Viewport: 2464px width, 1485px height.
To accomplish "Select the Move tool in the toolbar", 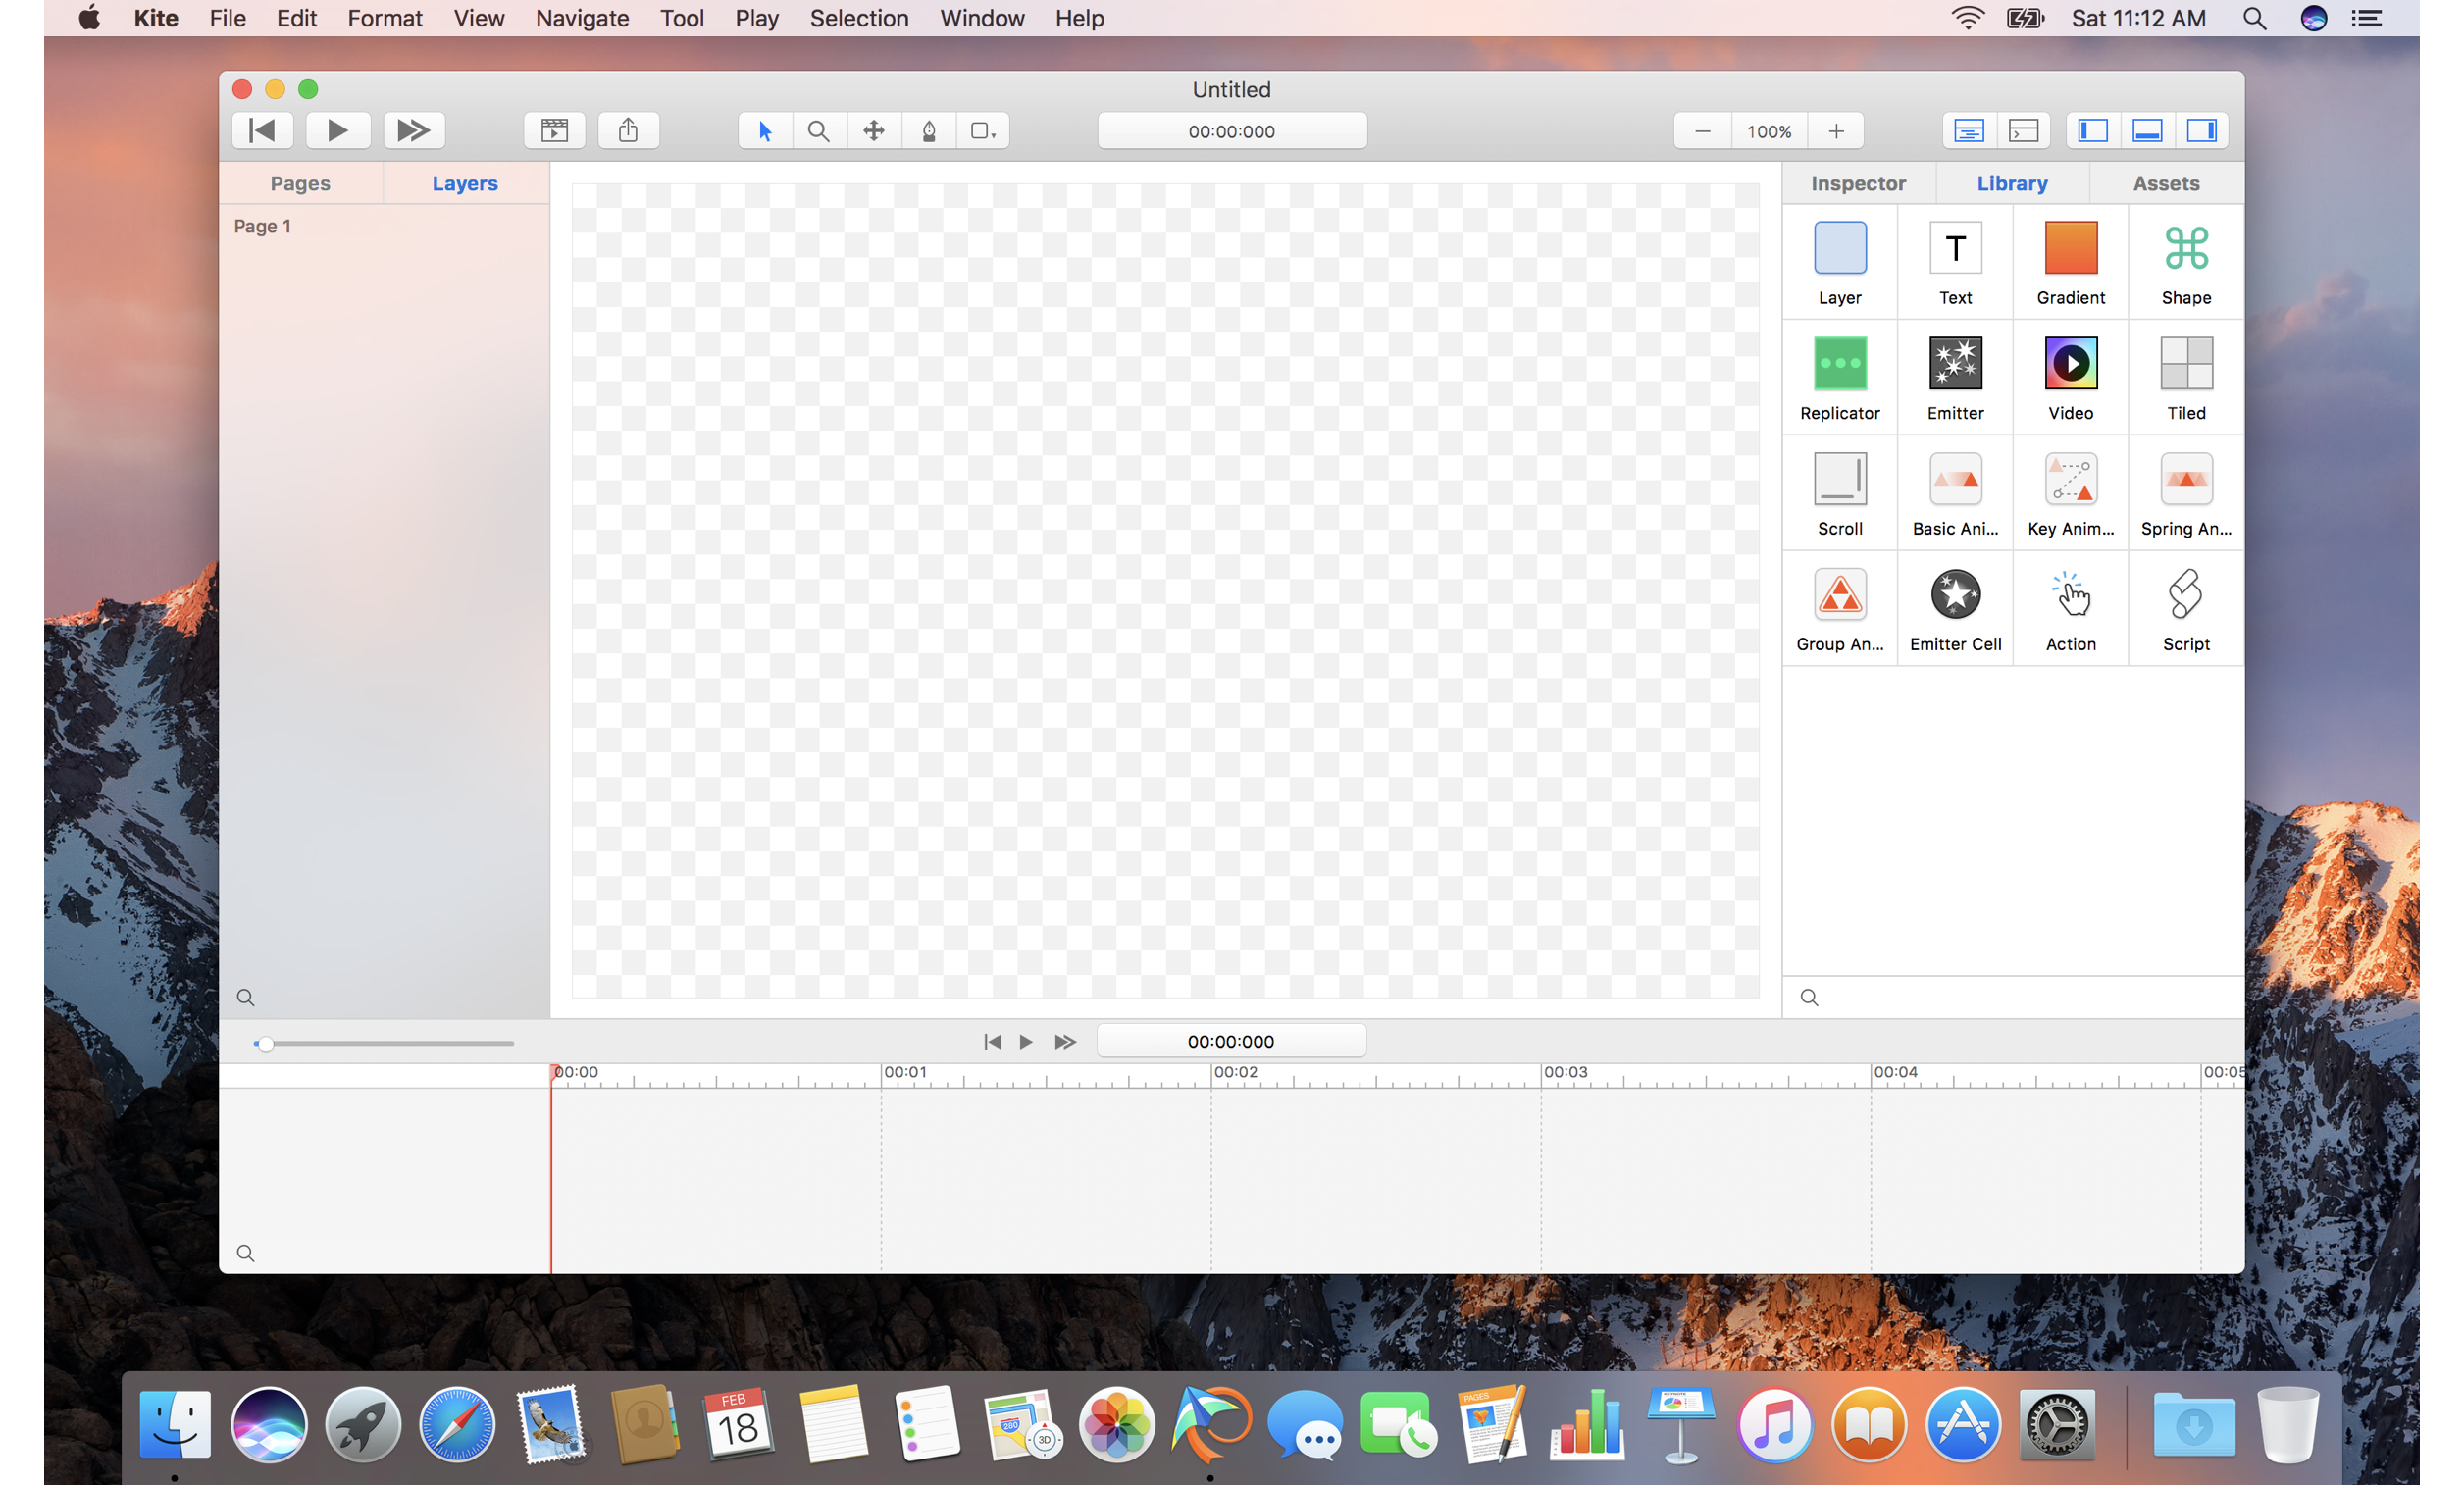I will 873,130.
